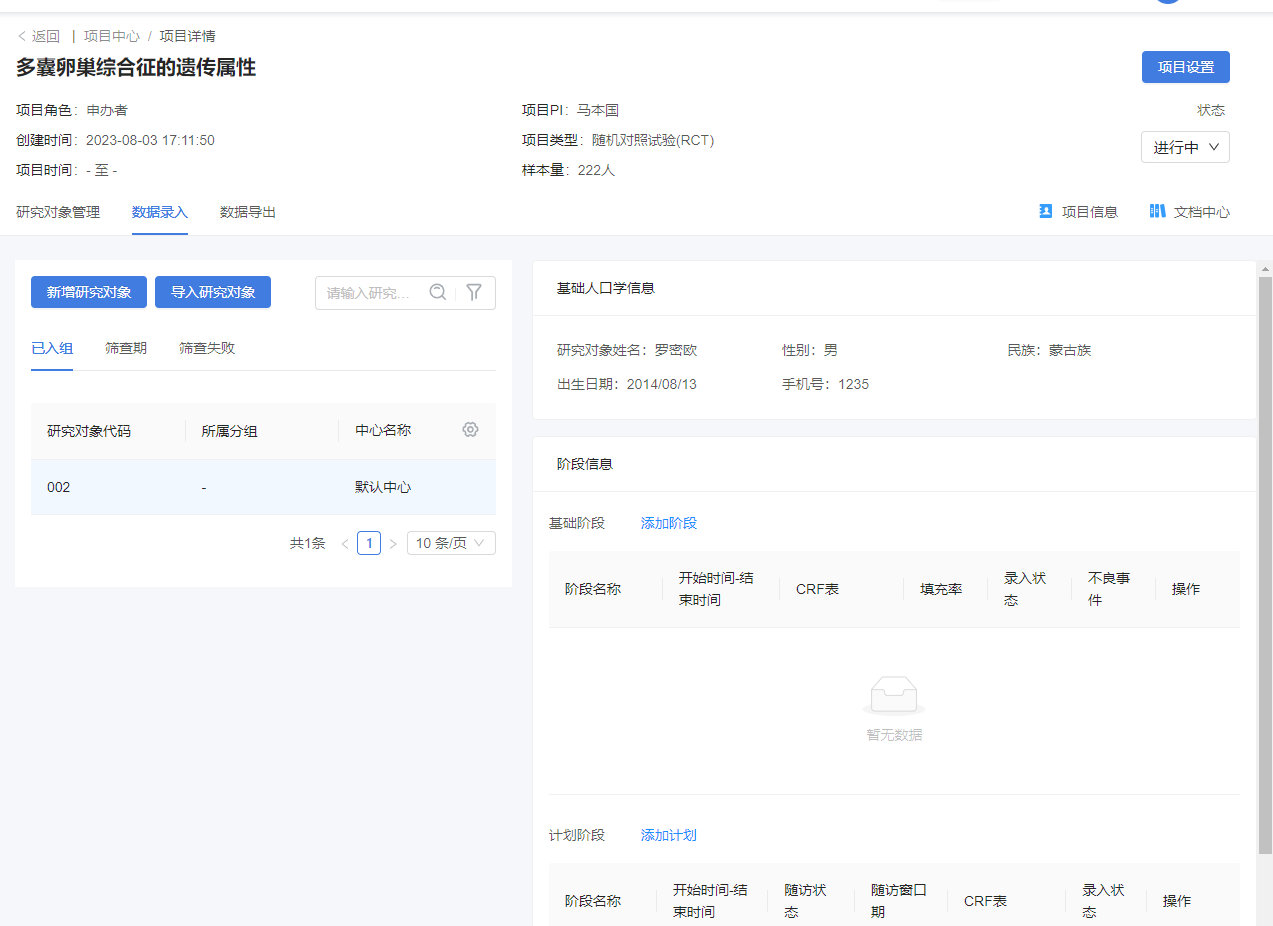Select the 筛查期 tab
Screen dimensions: 1273x926
(126, 348)
